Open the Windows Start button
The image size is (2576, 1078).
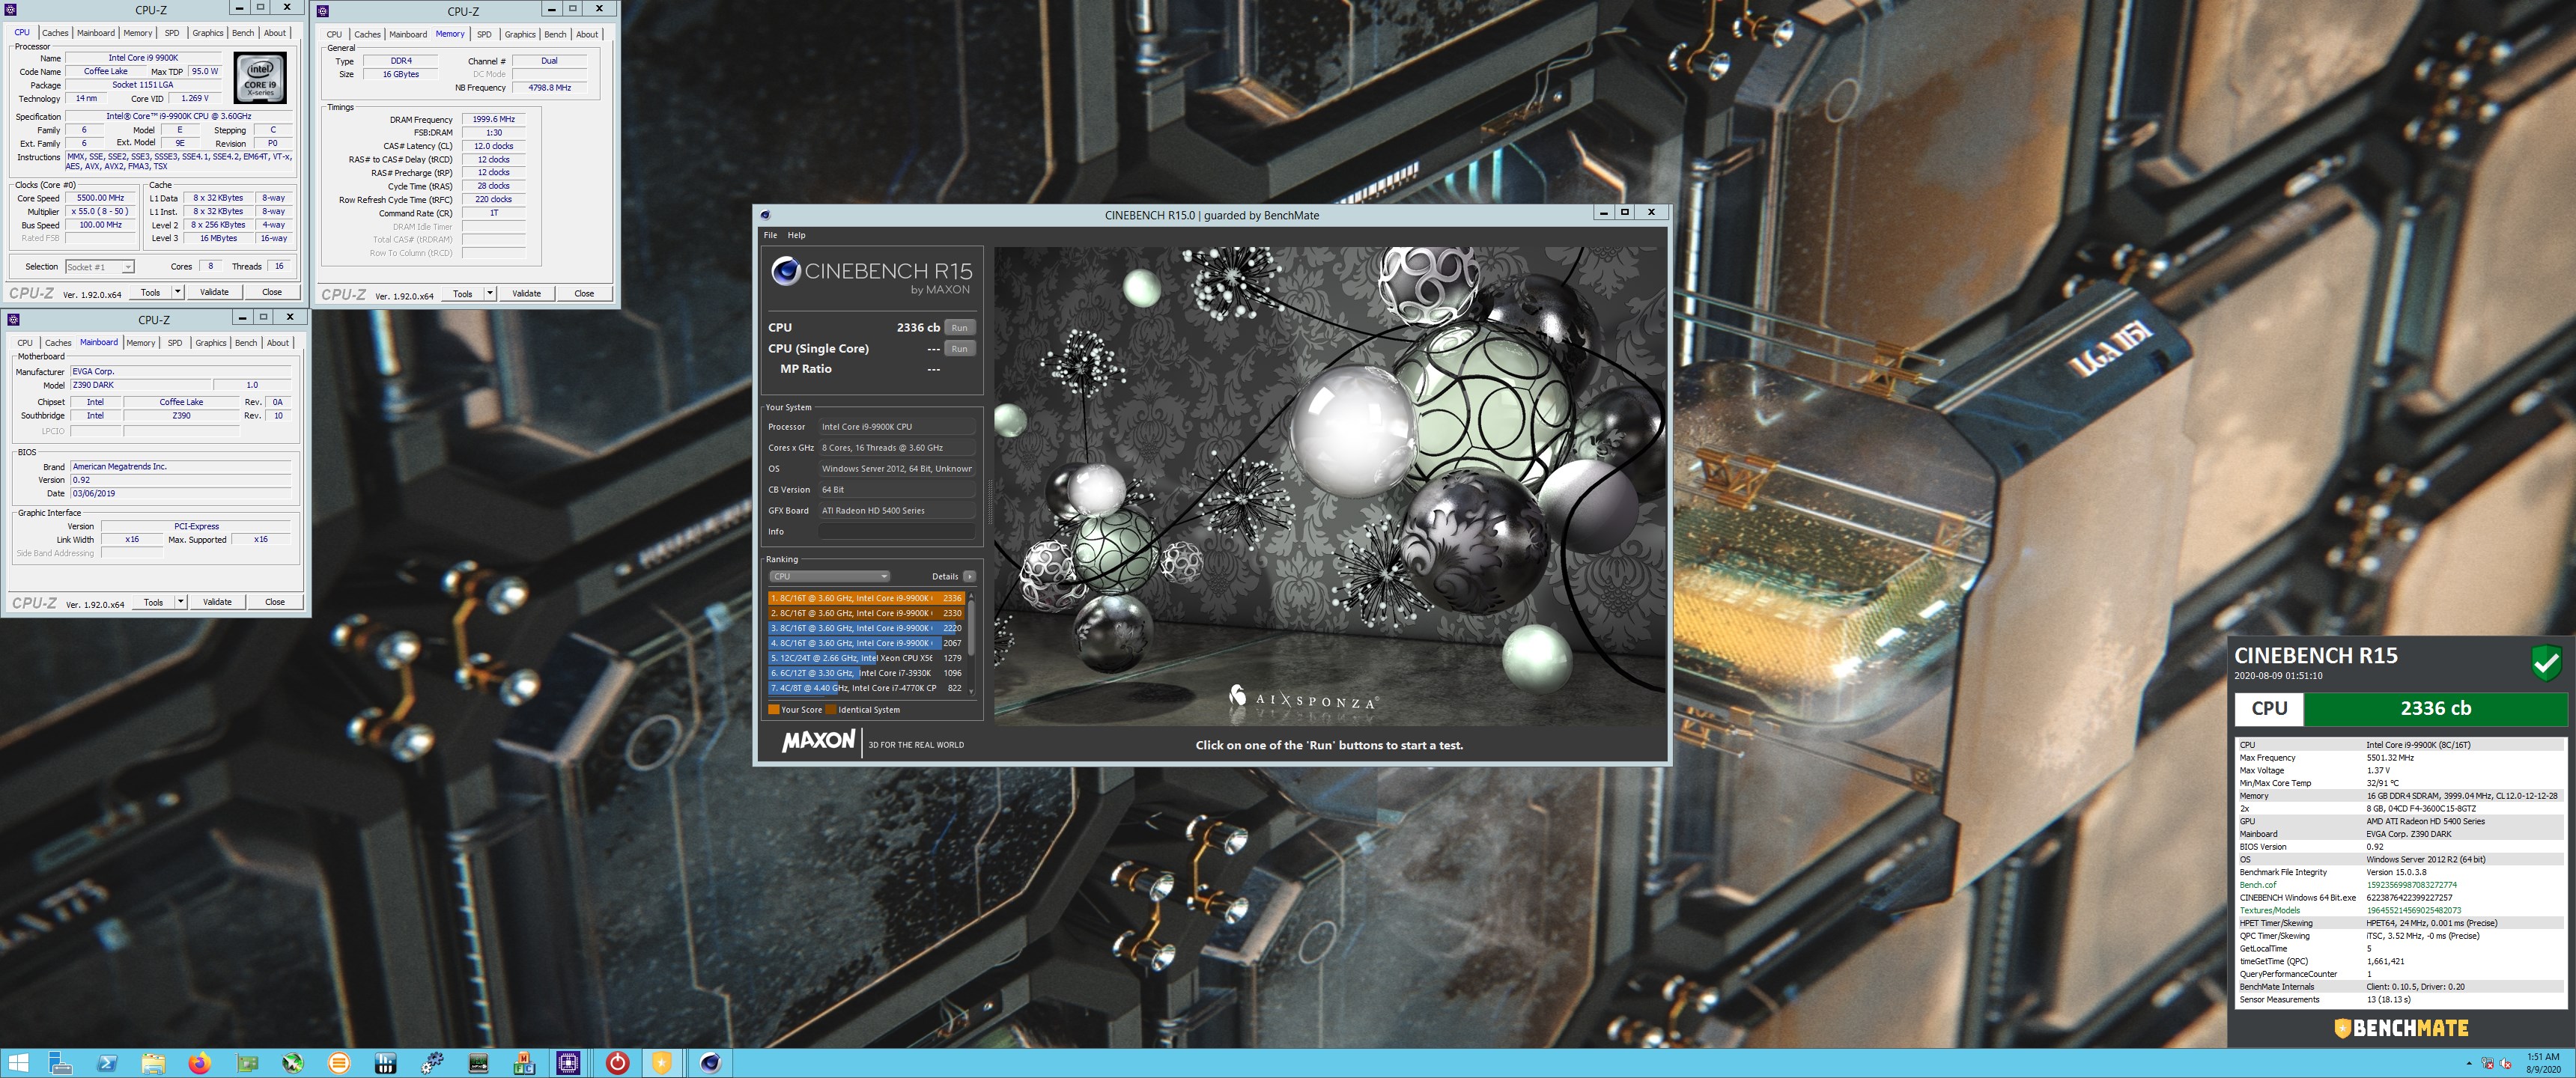[x=19, y=1063]
